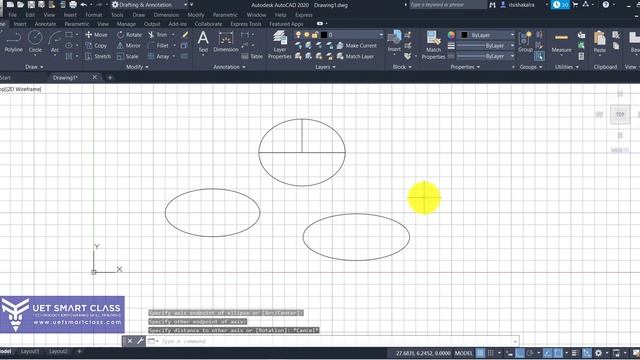Viewport: 640px width, 360px height.
Task: Click the object color wheel swatch
Action: (451, 35)
